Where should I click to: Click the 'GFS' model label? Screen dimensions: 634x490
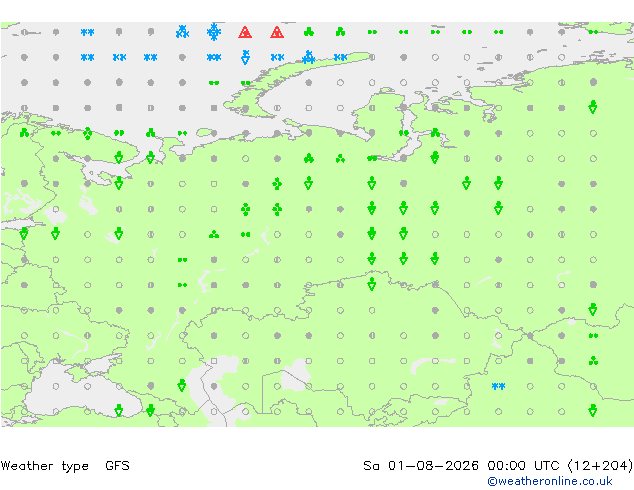click(x=117, y=466)
